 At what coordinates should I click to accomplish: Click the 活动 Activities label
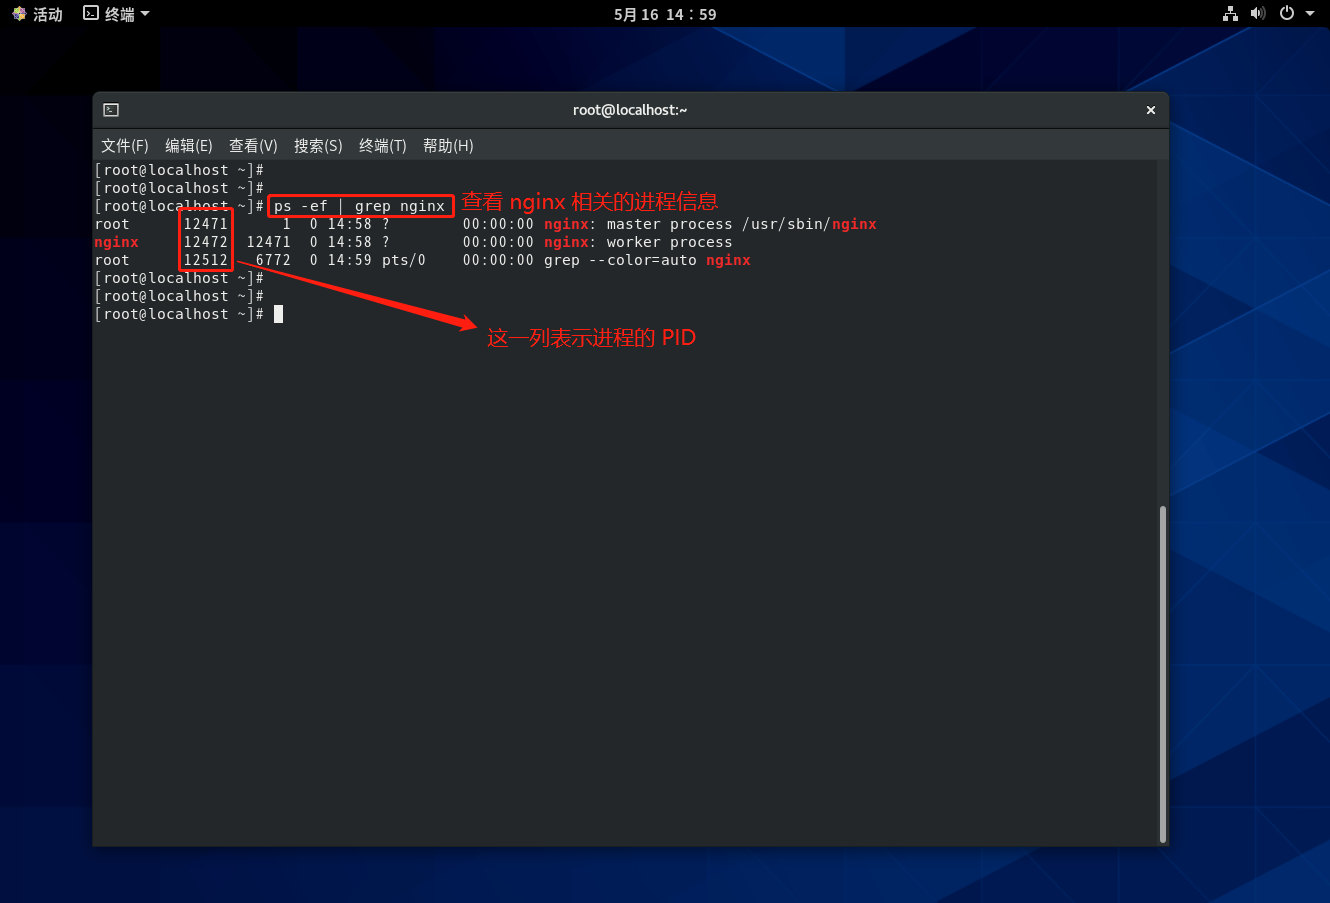[x=48, y=14]
